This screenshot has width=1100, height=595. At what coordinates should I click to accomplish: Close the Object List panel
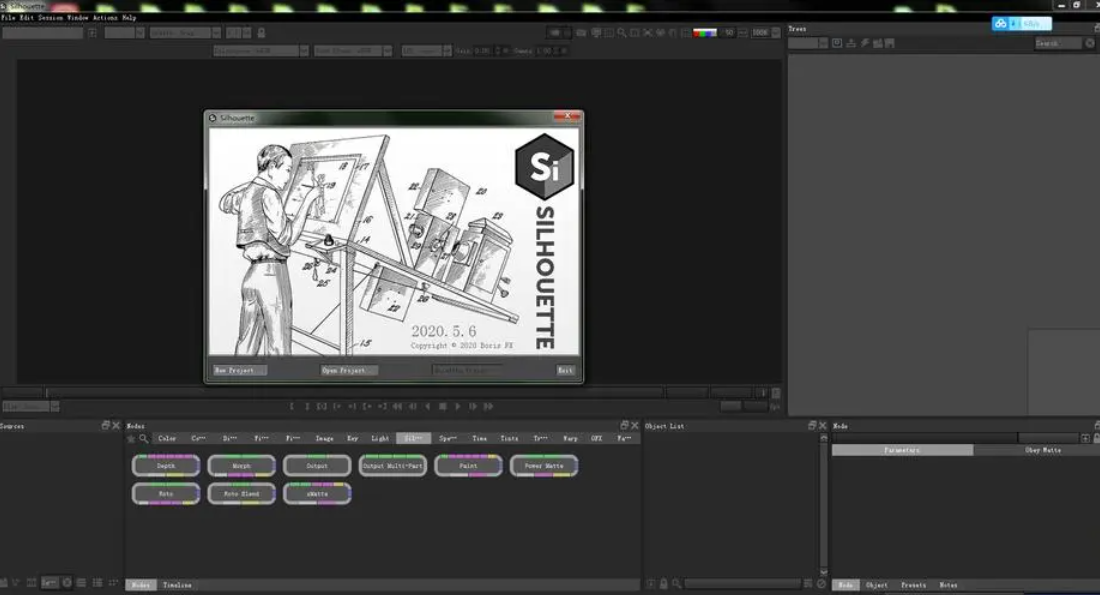tap(823, 425)
